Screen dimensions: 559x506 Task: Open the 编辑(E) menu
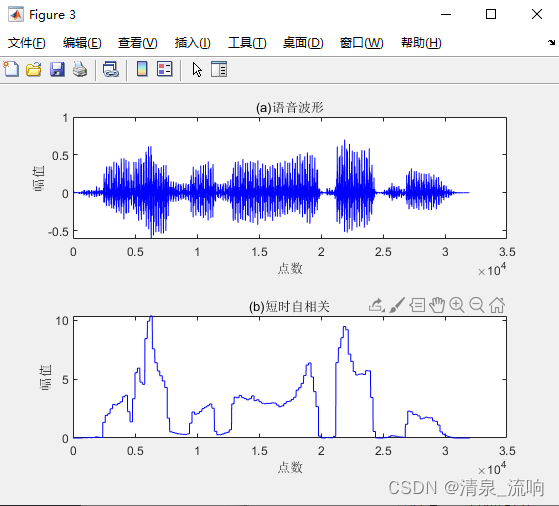point(82,43)
